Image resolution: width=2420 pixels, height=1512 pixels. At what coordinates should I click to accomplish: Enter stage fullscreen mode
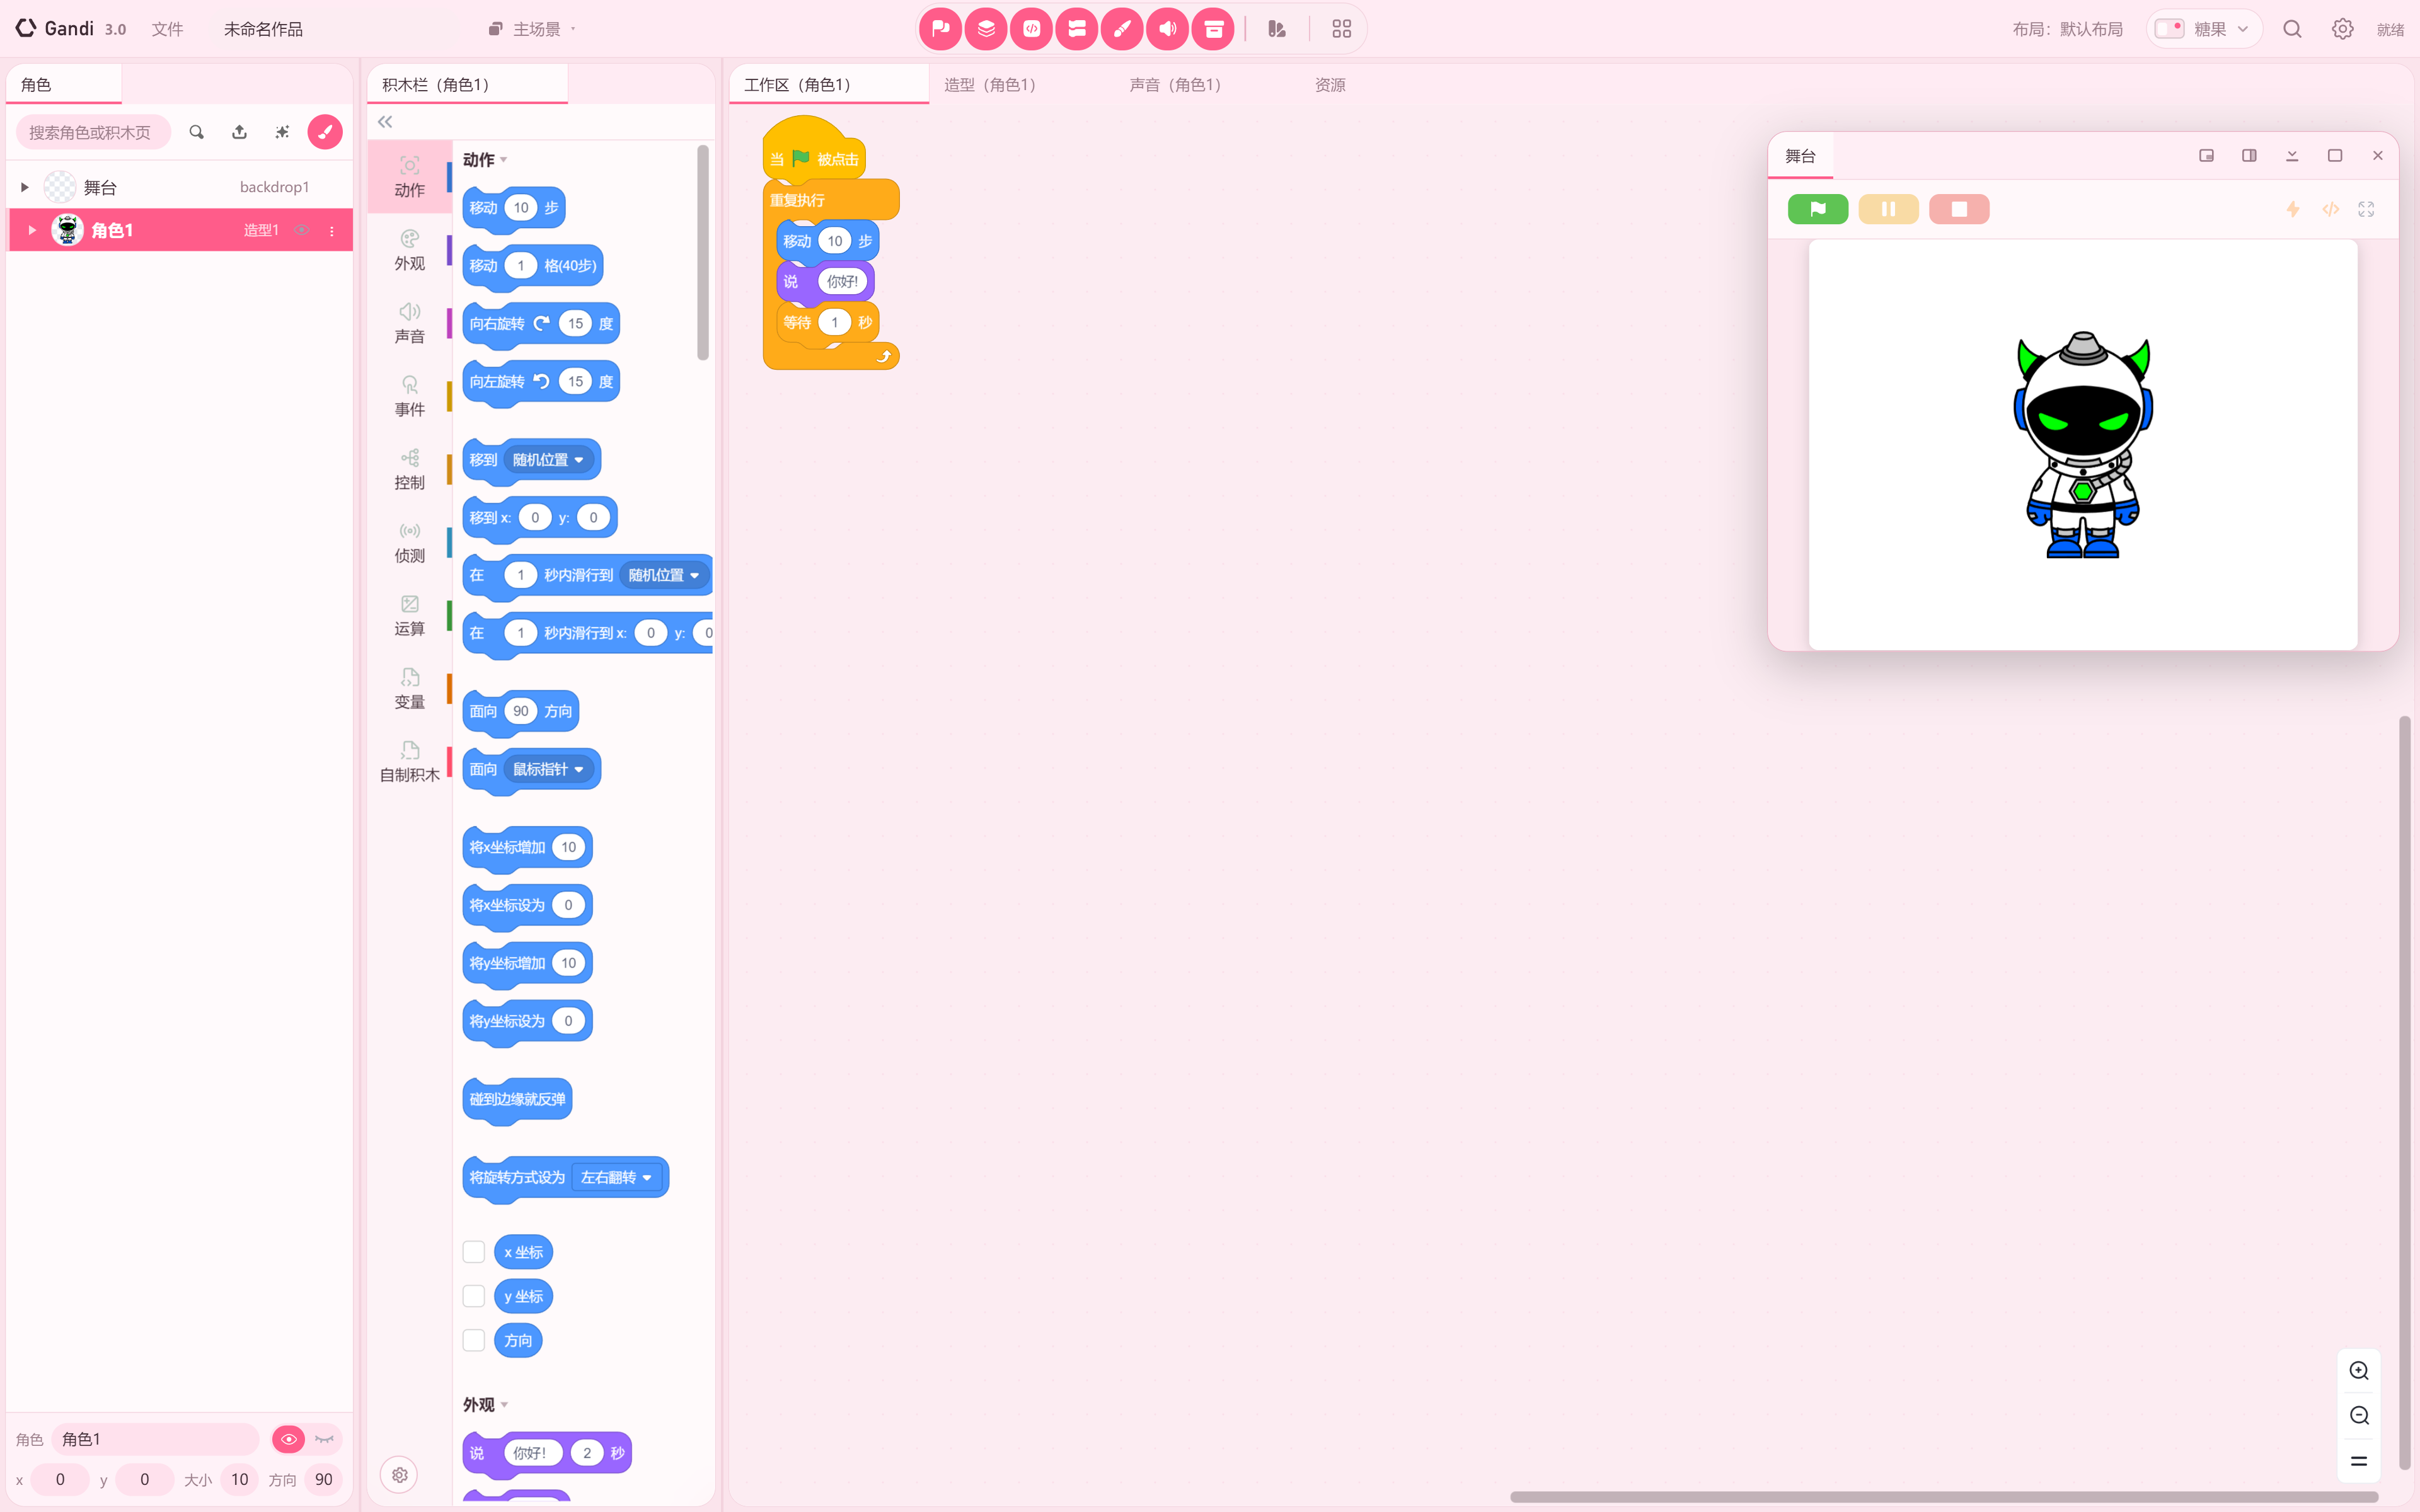pyautogui.click(x=2366, y=209)
